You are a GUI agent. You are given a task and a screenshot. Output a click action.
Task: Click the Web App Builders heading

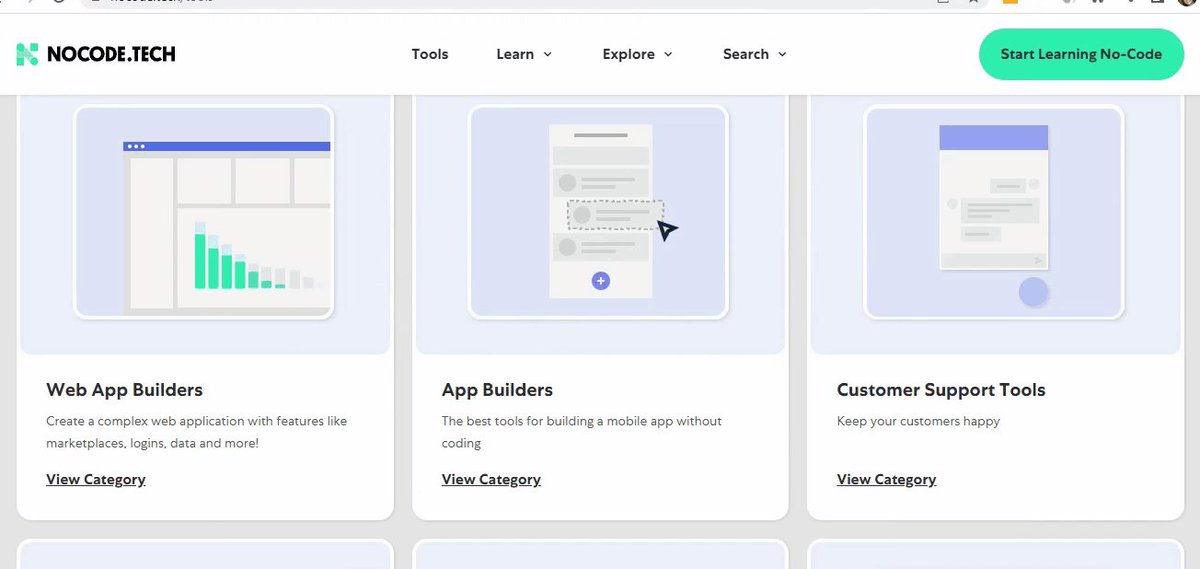pos(125,390)
